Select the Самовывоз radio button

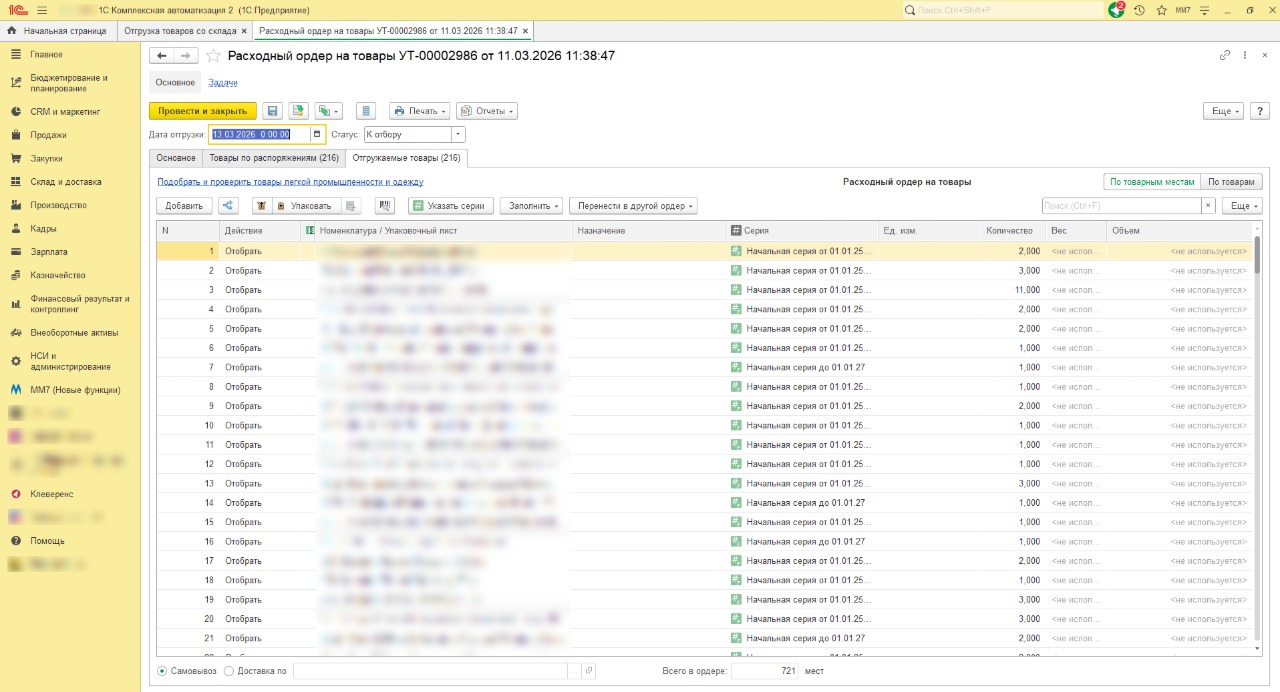[162, 671]
